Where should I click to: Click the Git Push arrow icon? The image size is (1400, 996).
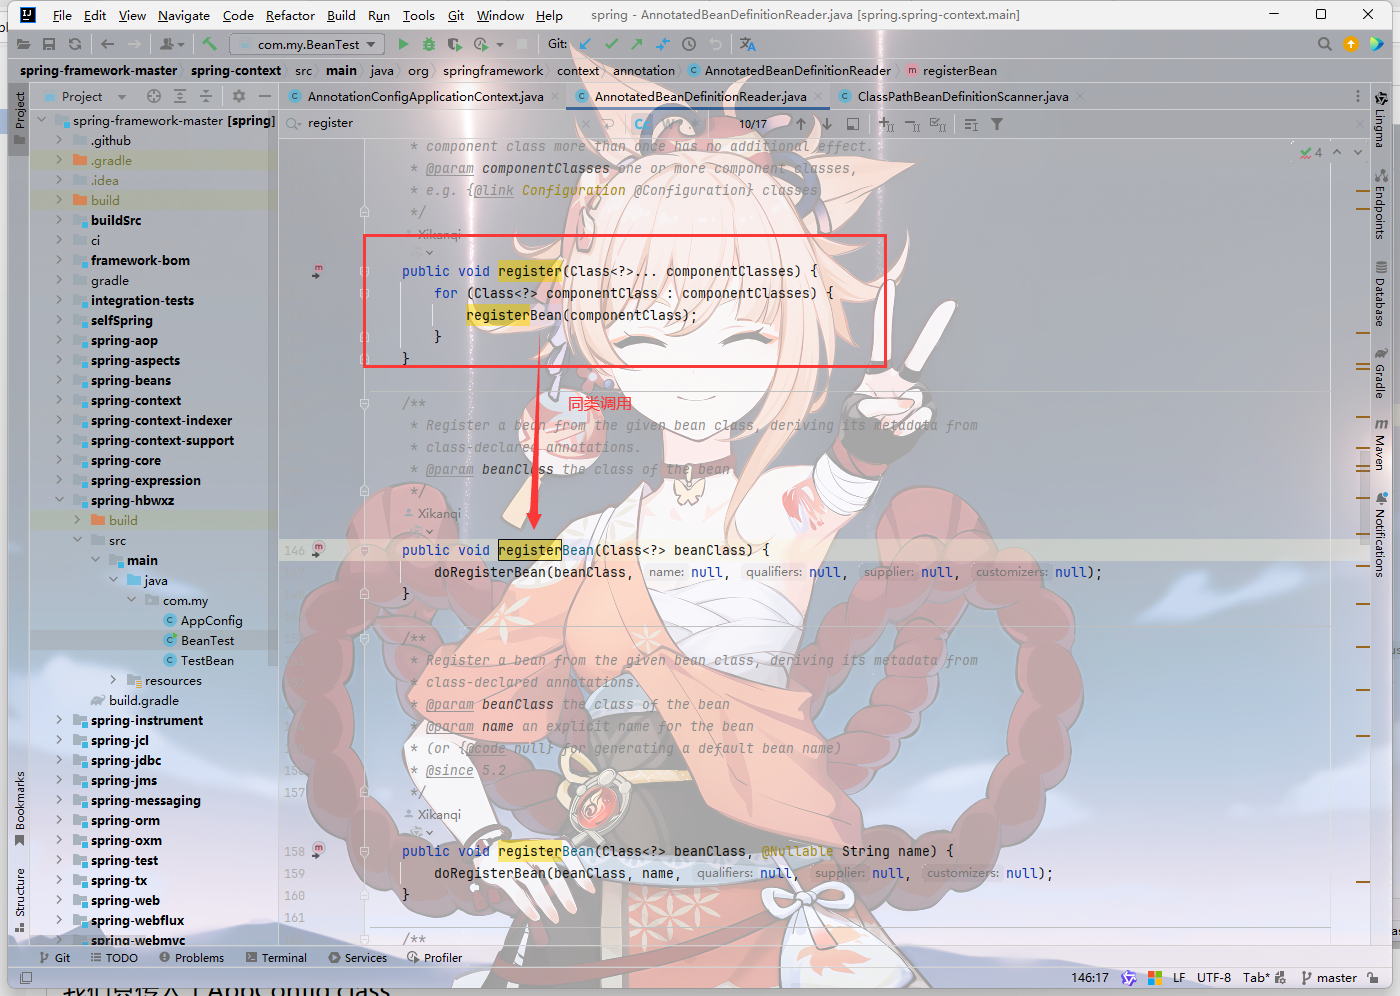click(637, 44)
